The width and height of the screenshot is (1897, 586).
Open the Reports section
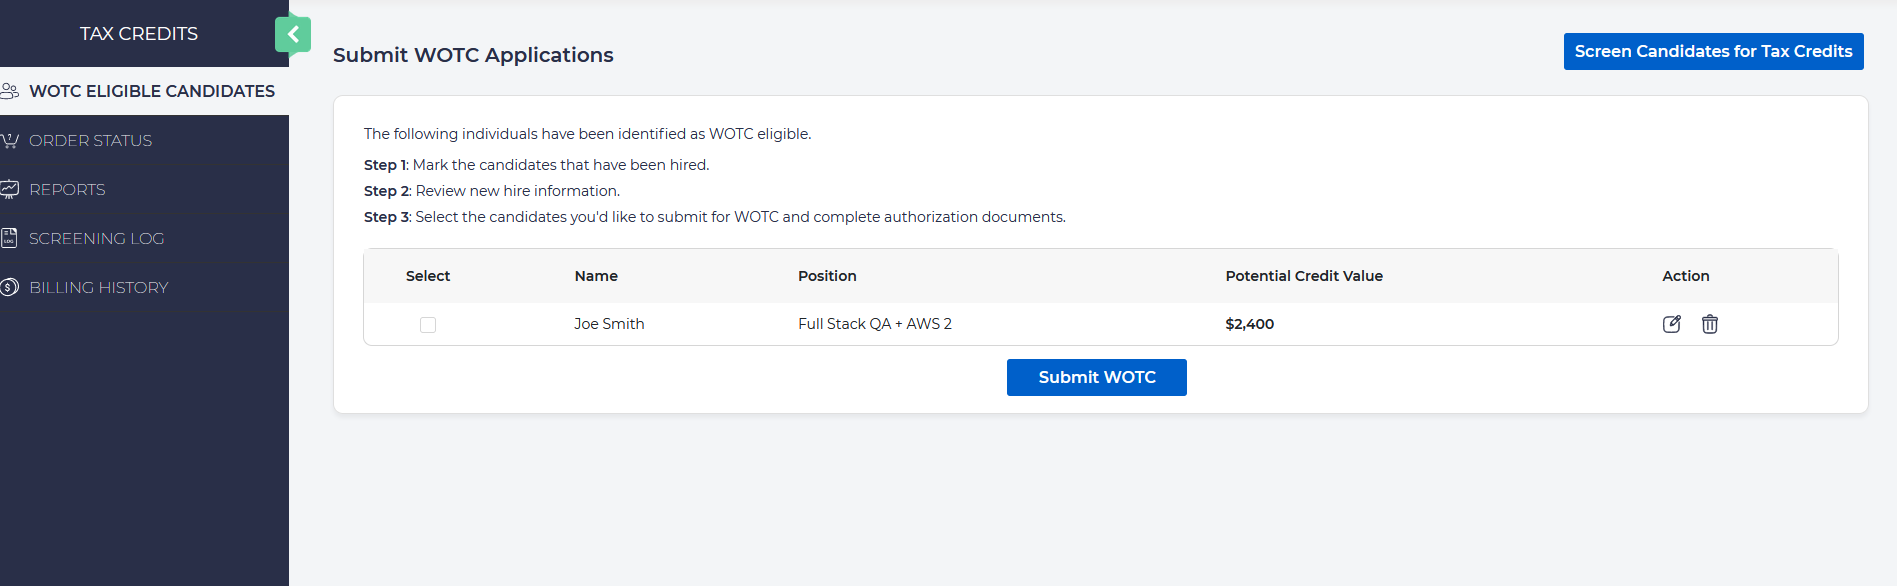click(67, 190)
